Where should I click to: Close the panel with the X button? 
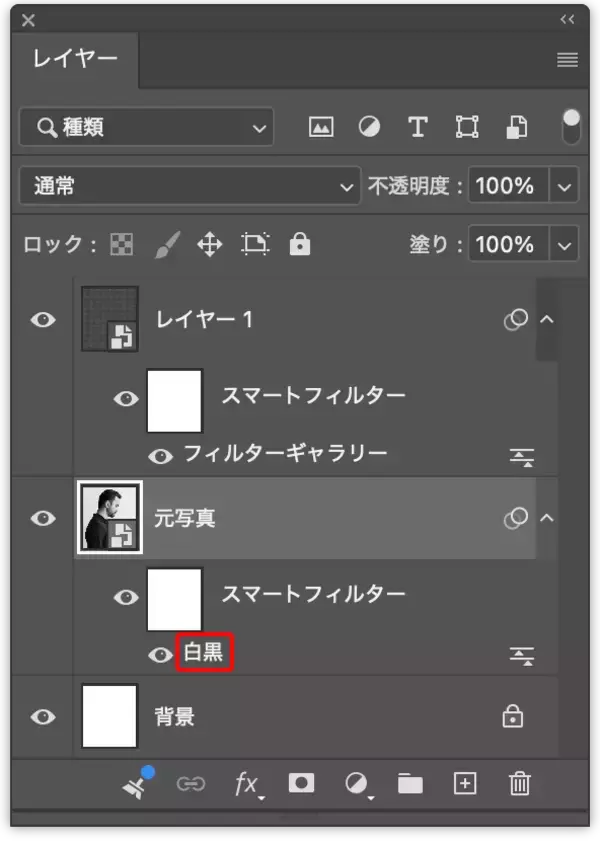tap(28, 20)
